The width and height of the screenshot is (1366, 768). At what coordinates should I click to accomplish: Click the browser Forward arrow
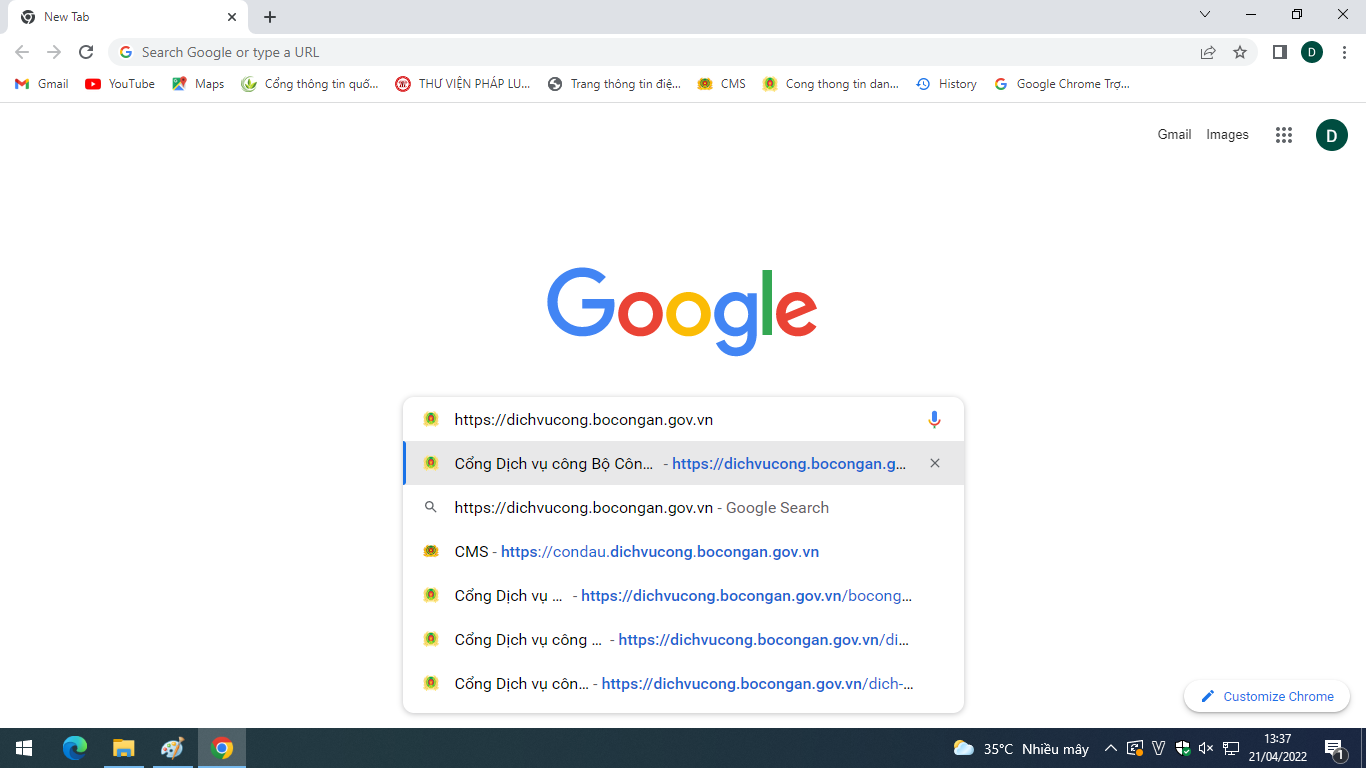(x=54, y=52)
